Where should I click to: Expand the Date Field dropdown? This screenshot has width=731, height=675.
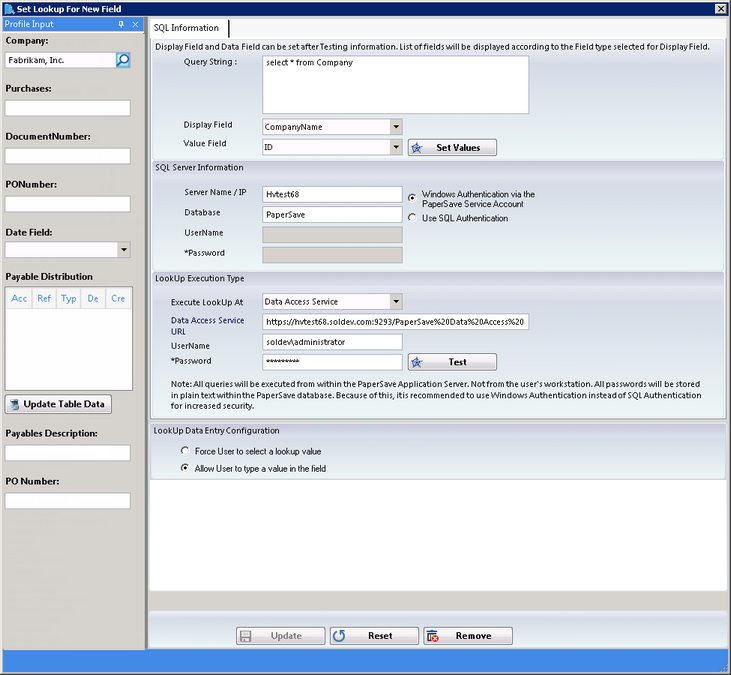124,250
